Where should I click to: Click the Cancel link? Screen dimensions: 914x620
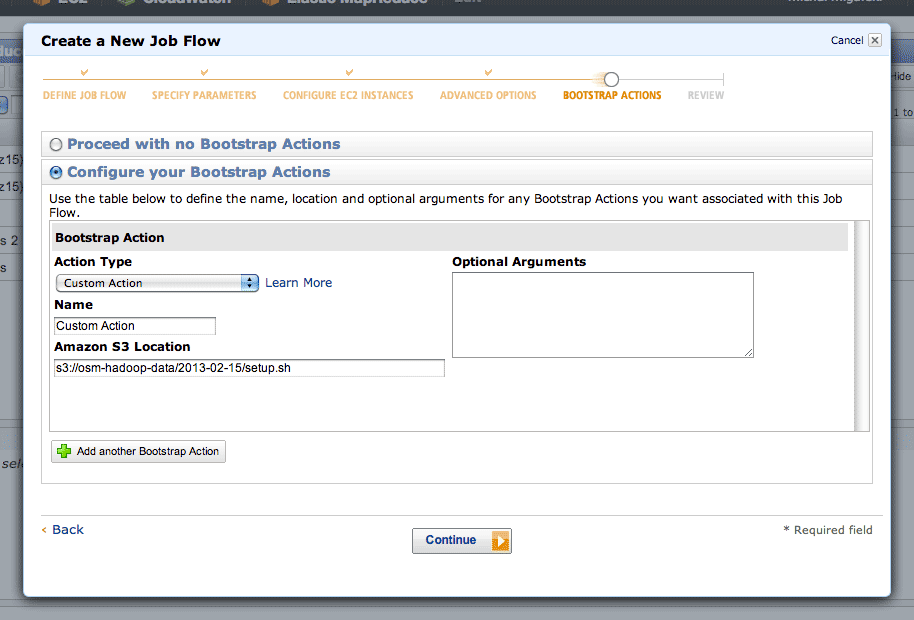(847, 40)
